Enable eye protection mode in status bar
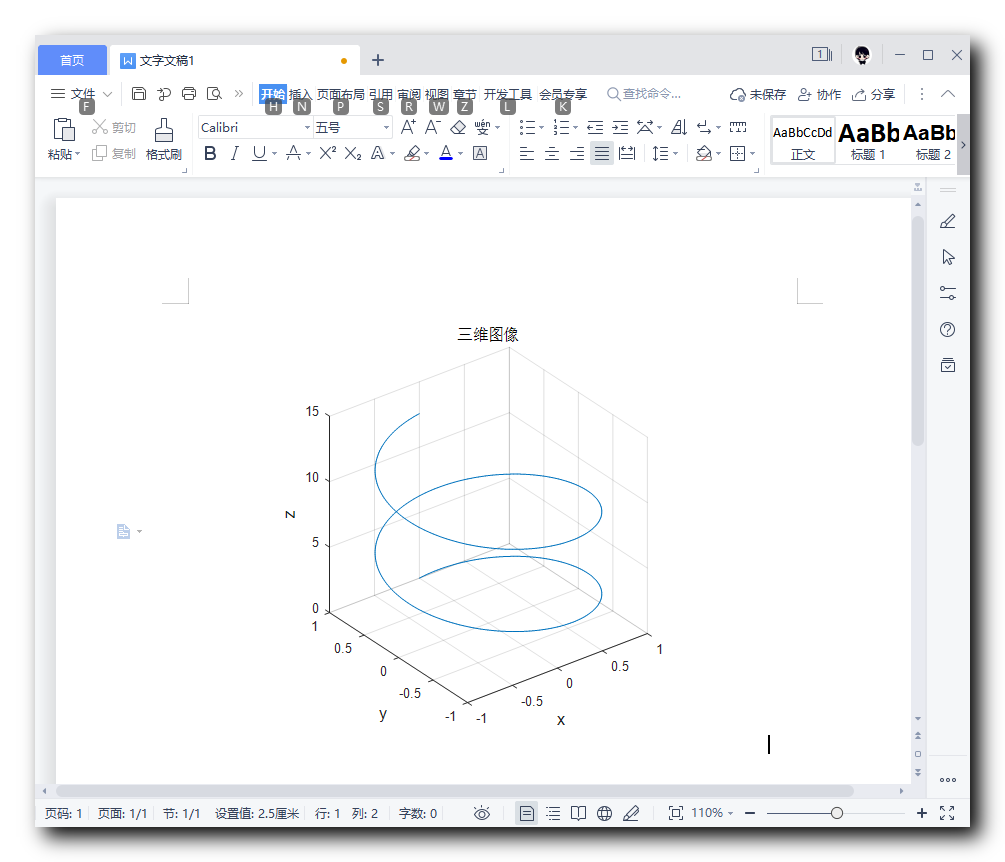The image size is (1005, 862). 481,813
